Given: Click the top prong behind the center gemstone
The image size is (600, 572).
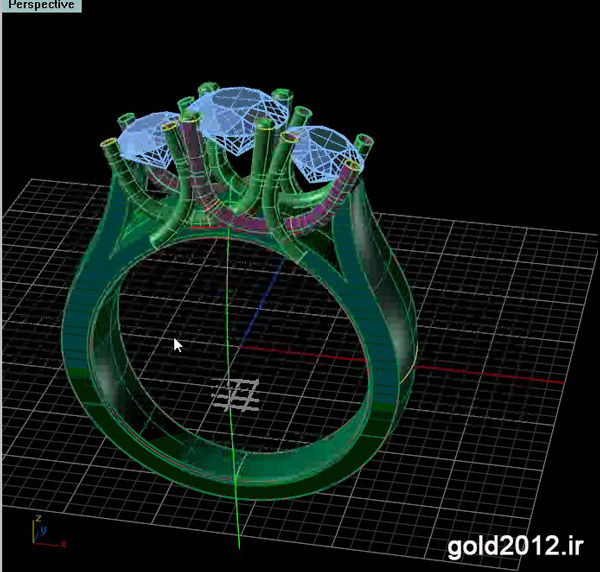Looking at the screenshot, I should [212, 88].
